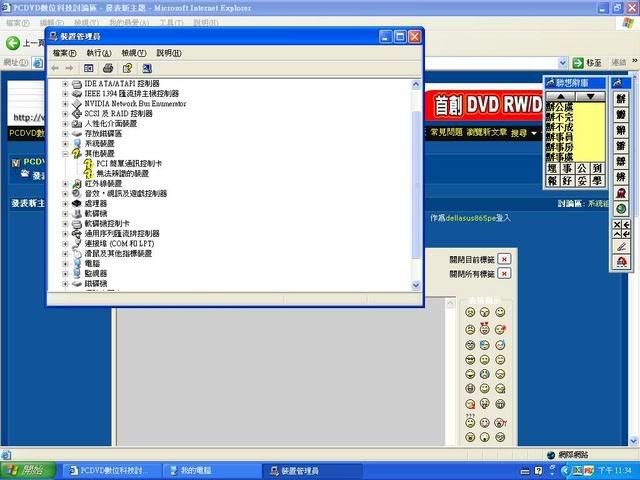Scan for hardware changes with the toolbar icon
The image size is (640, 480).
click(x=147, y=68)
